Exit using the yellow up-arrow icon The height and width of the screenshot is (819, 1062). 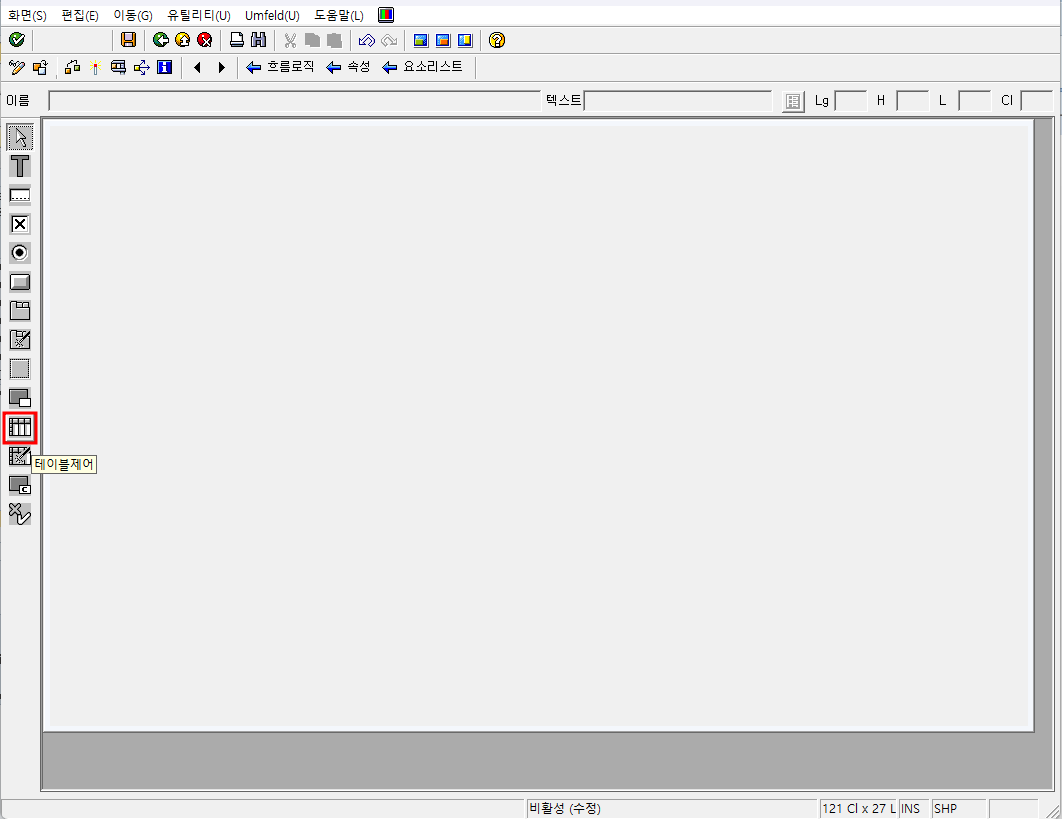tap(182, 40)
